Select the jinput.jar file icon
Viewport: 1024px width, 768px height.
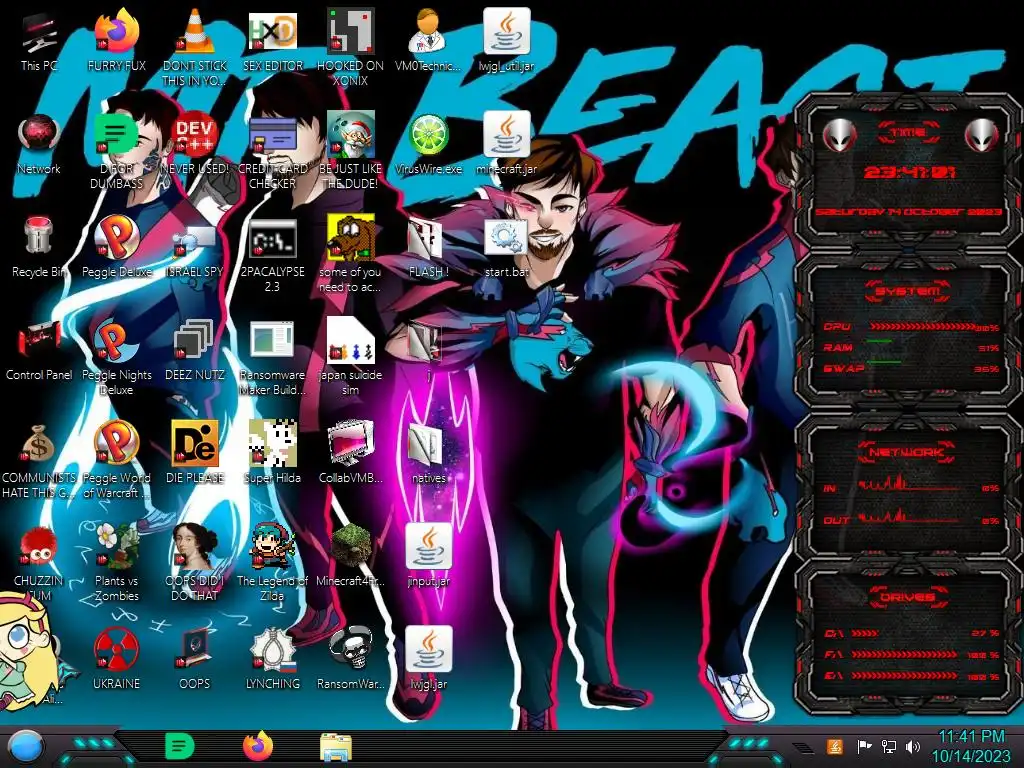pyautogui.click(x=428, y=546)
